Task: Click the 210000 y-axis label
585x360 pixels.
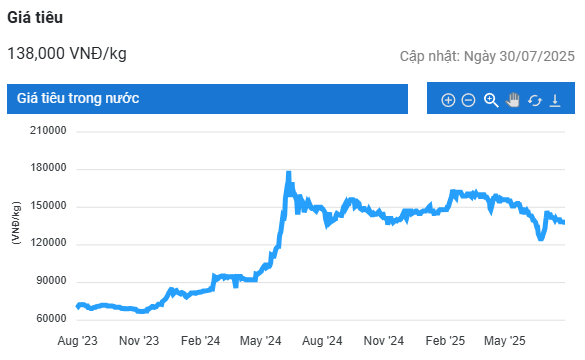Action: (x=48, y=131)
